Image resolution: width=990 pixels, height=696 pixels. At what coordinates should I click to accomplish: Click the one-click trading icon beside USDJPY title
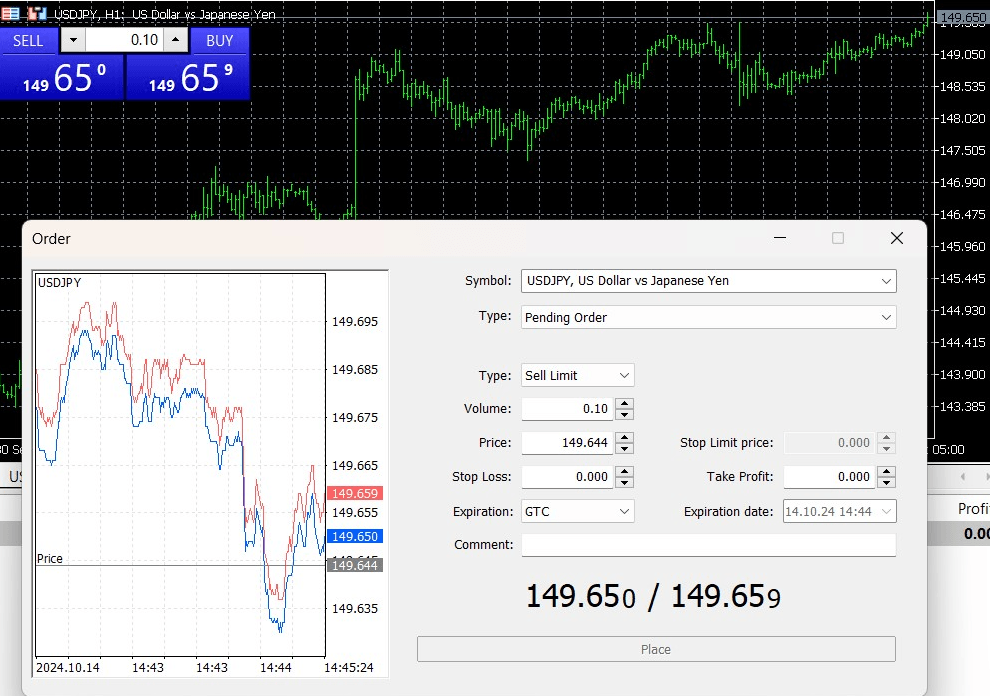(36, 14)
